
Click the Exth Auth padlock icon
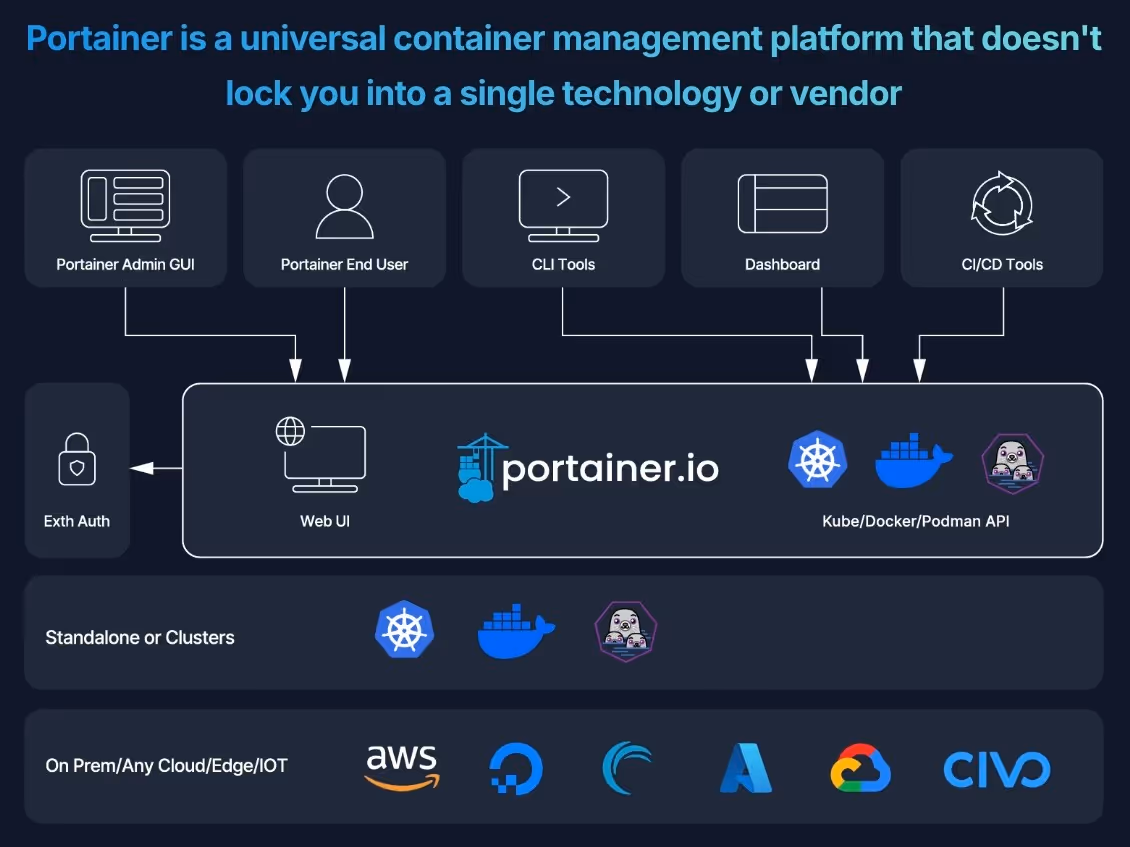click(77, 459)
